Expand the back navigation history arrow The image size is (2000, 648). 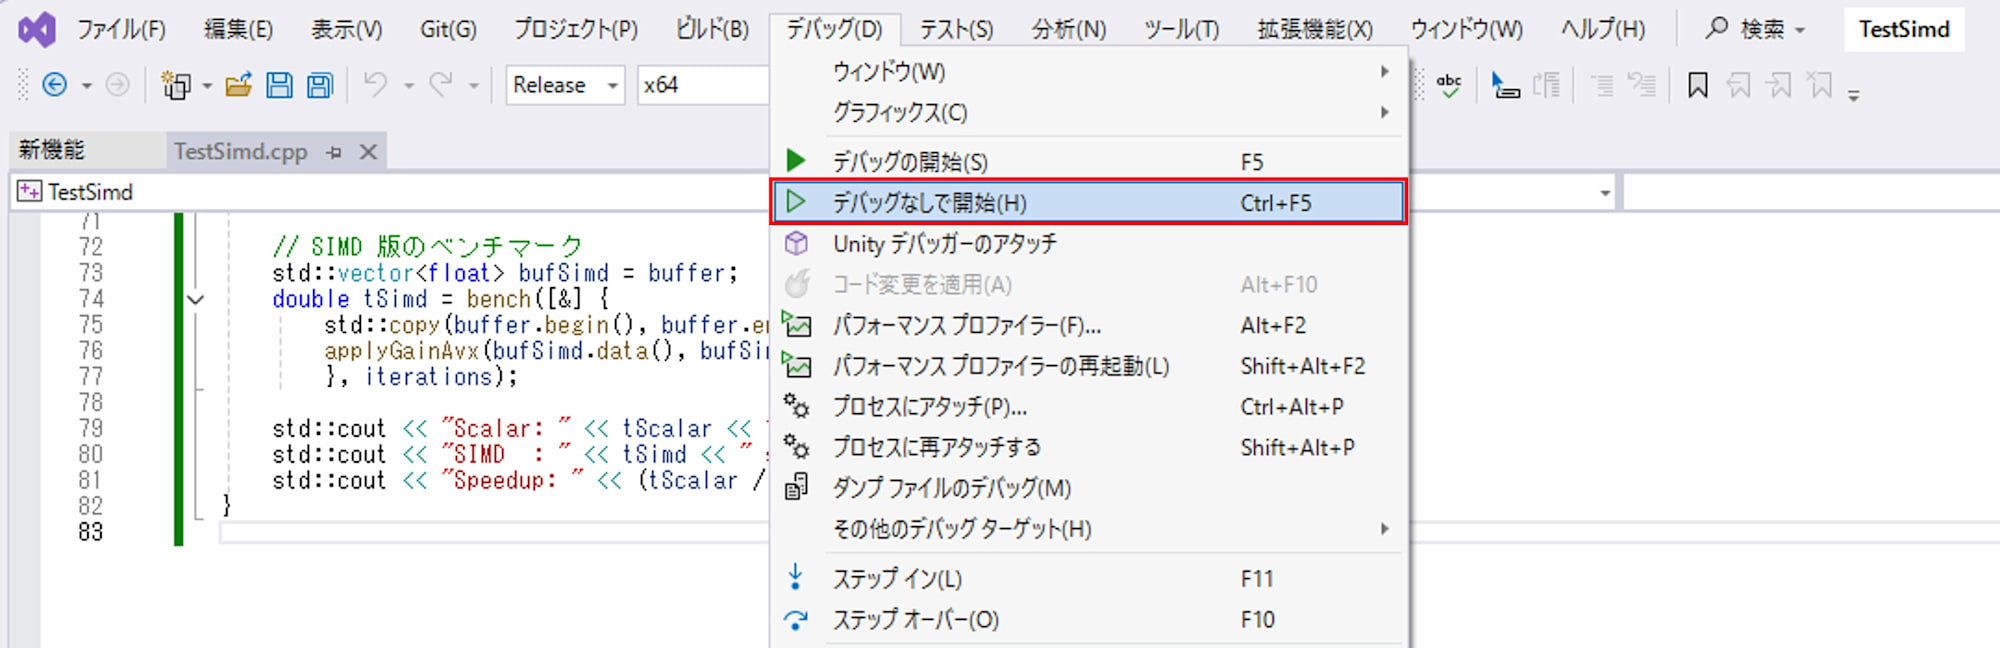pyautogui.click(x=87, y=86)
